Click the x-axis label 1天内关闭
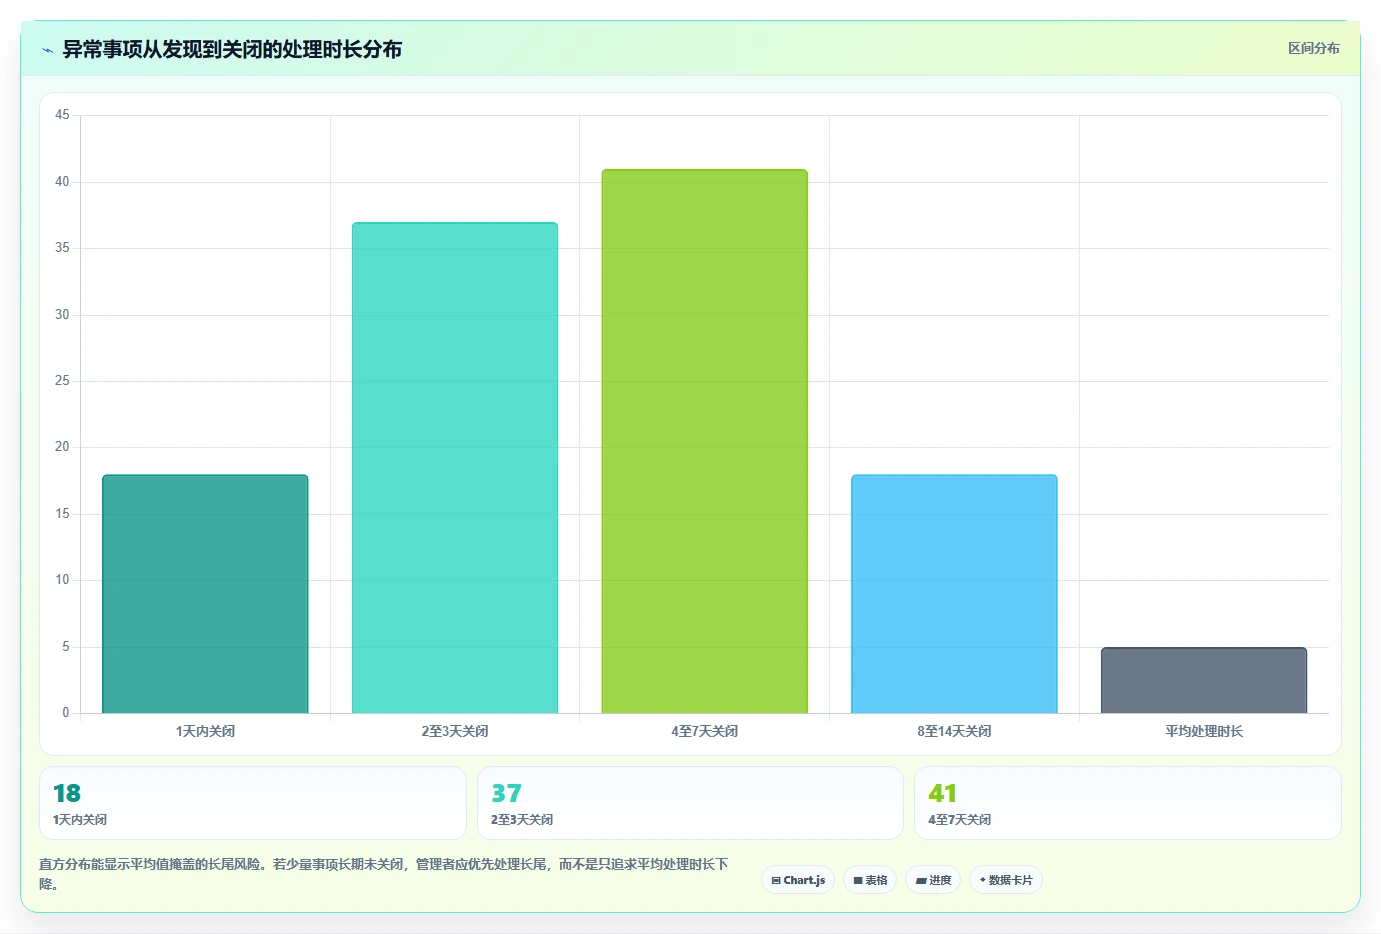 pos(205,731)
